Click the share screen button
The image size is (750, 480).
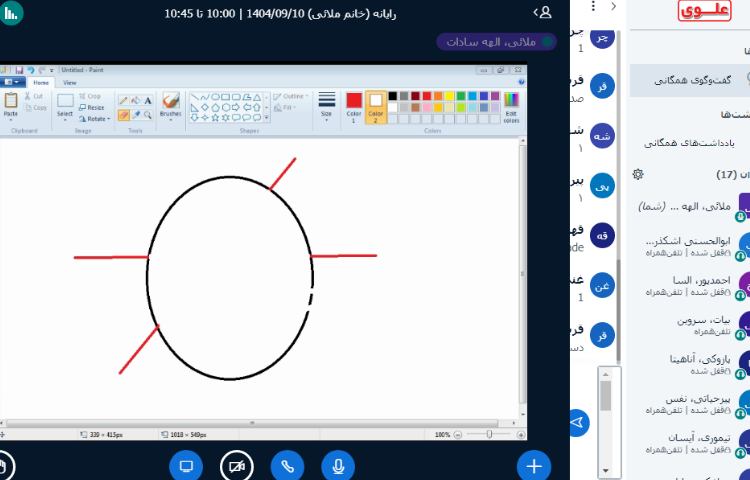pos(186,466)
